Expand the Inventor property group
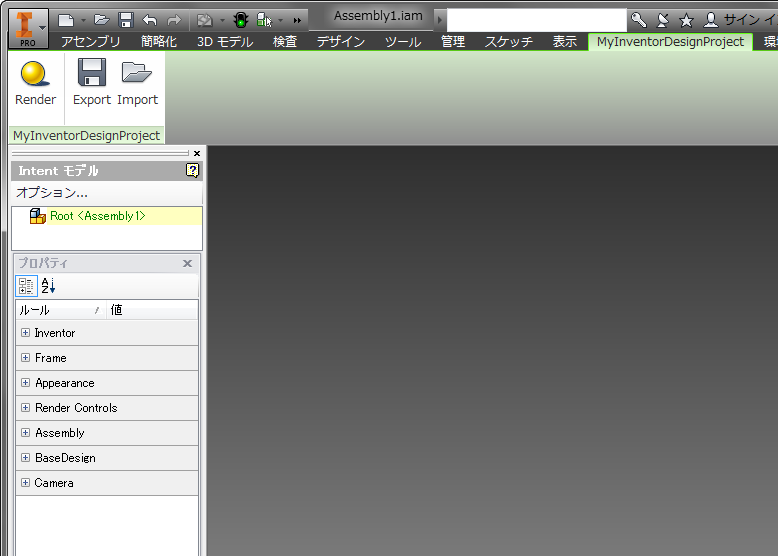This screenshot has width=778, height=556. pyautogui.click(x=25, y=333)
